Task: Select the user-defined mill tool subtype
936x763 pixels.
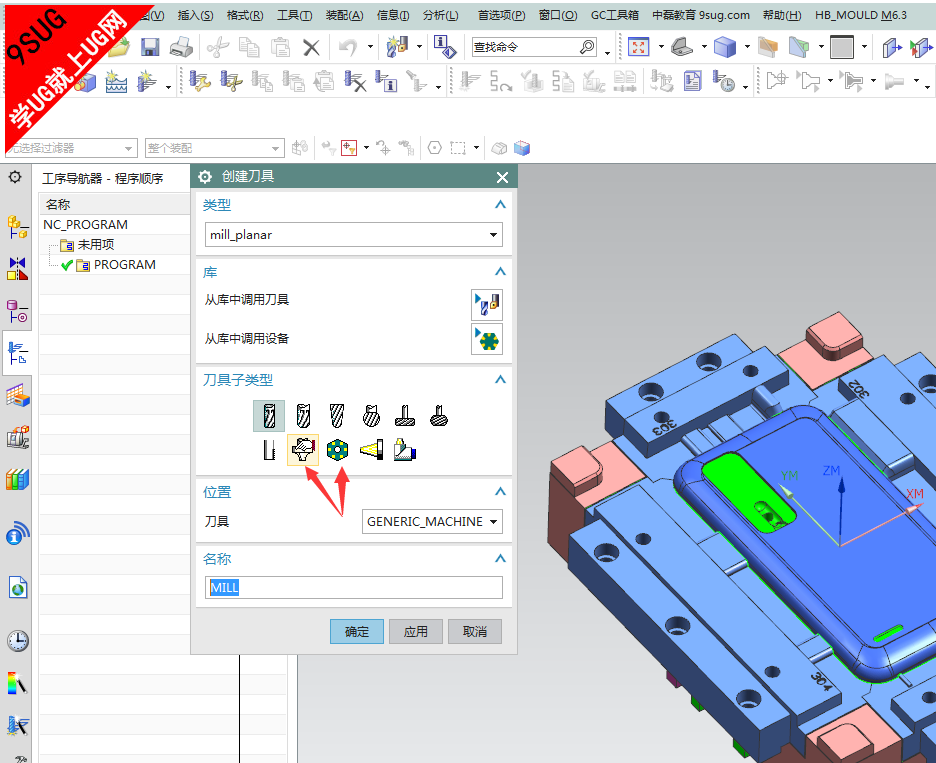Action: pyautogui.click(x=303, y=450)
